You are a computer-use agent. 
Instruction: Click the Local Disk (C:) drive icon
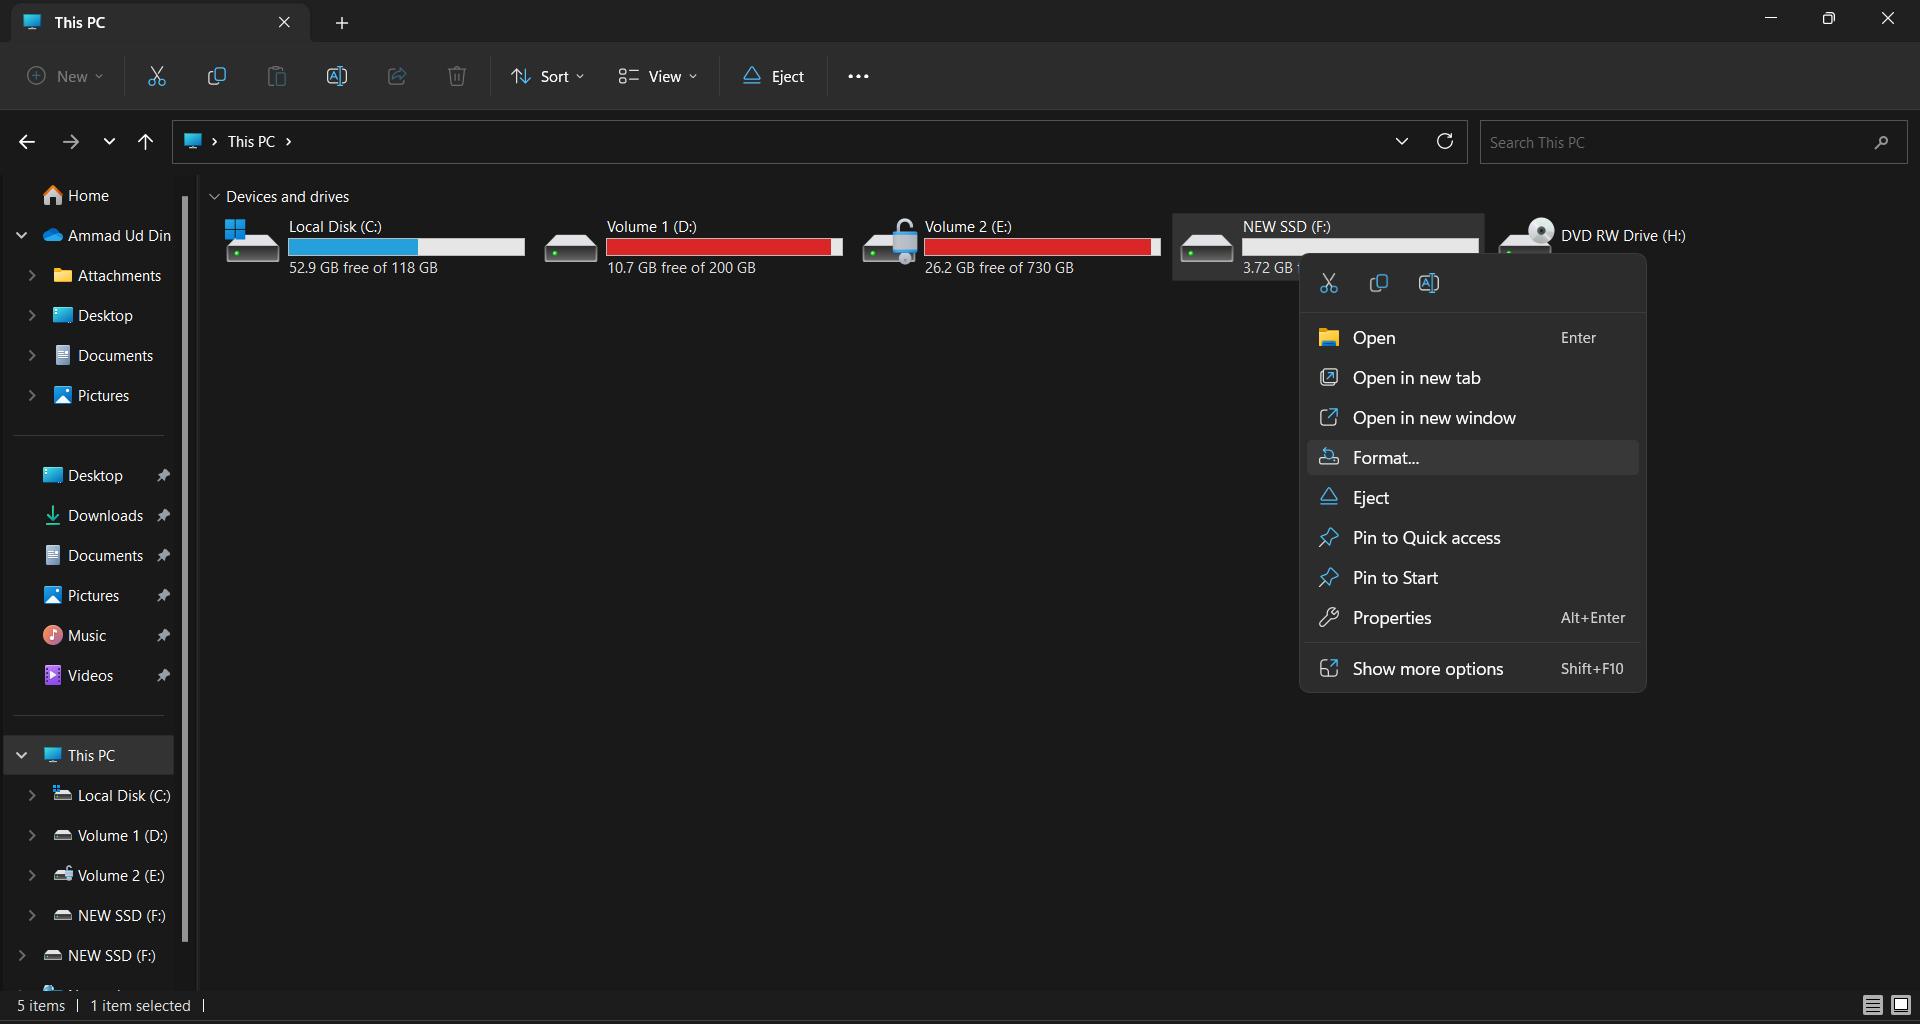pos(251,244)
